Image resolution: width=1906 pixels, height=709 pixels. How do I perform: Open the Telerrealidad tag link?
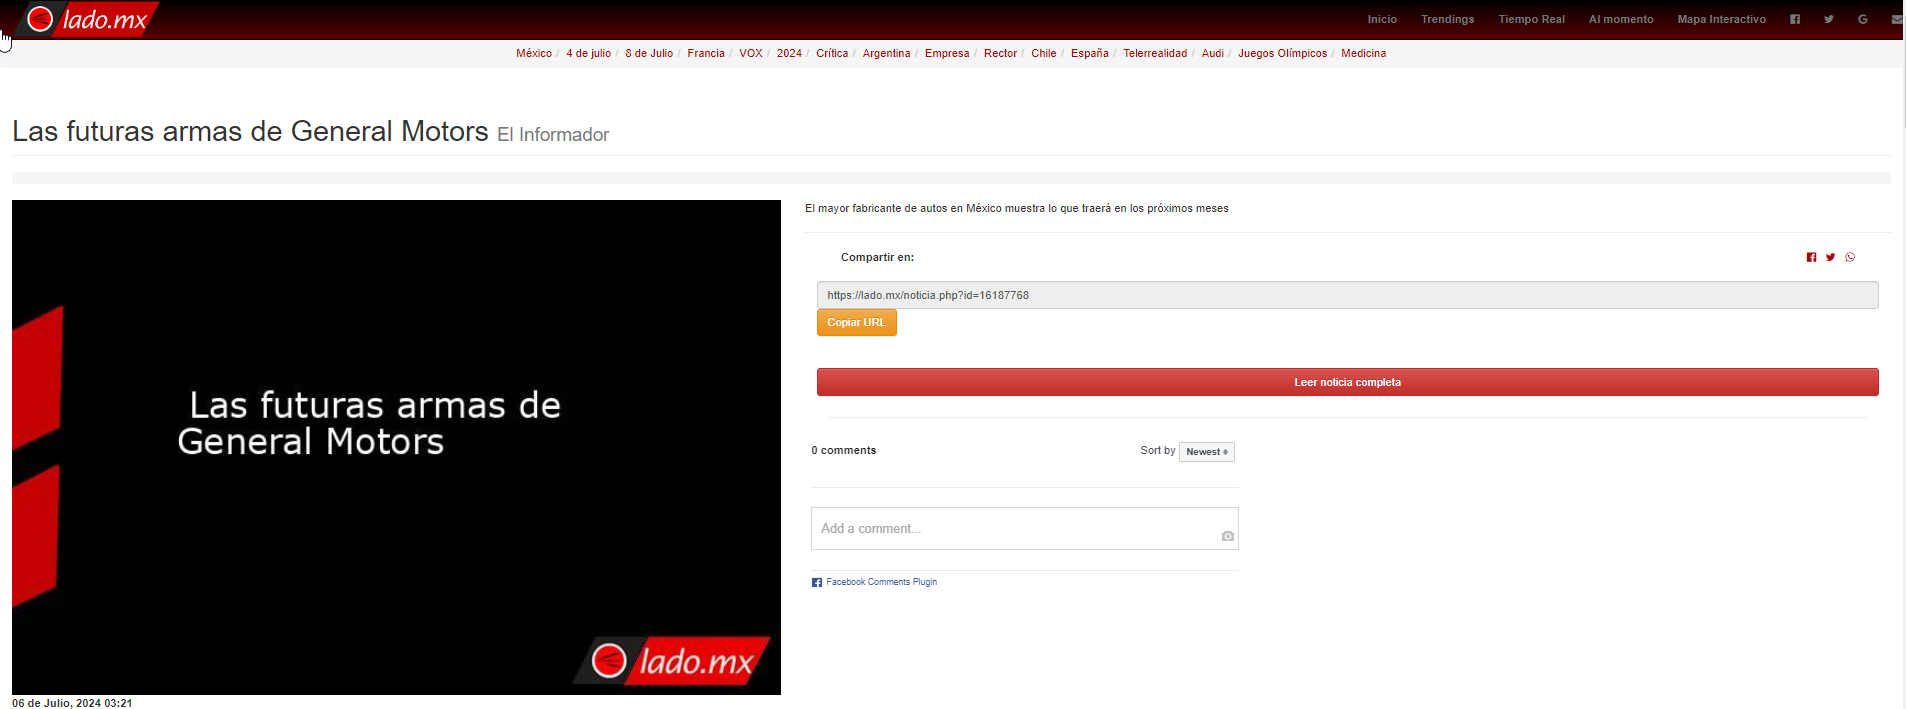[1155, 54]
